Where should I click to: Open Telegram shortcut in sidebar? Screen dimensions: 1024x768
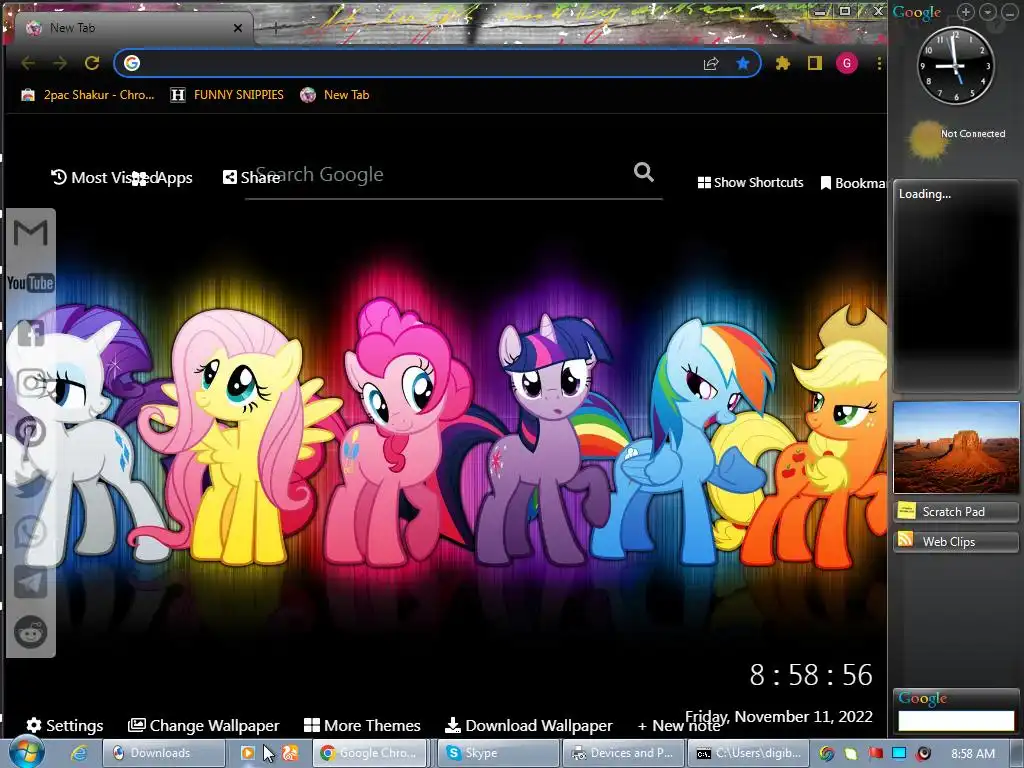(x=31, y=582)
